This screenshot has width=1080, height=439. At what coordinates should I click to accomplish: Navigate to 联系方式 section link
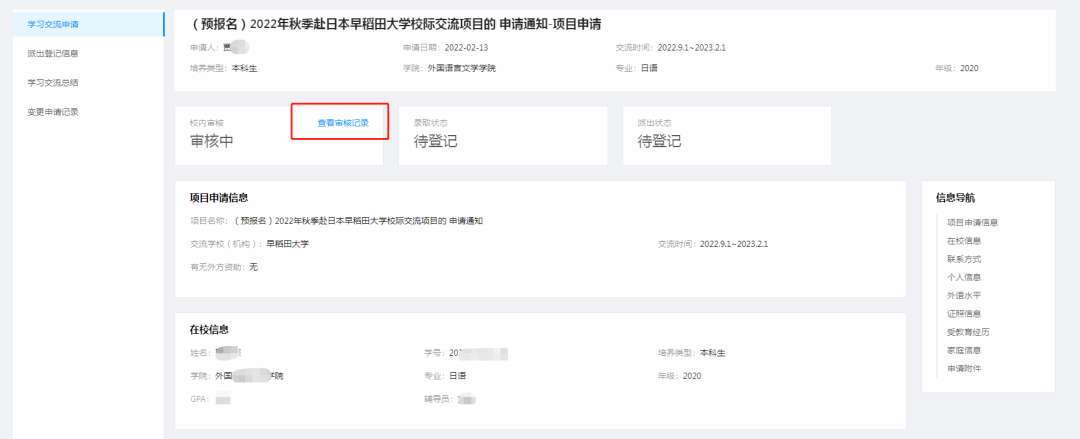[963, 259]
